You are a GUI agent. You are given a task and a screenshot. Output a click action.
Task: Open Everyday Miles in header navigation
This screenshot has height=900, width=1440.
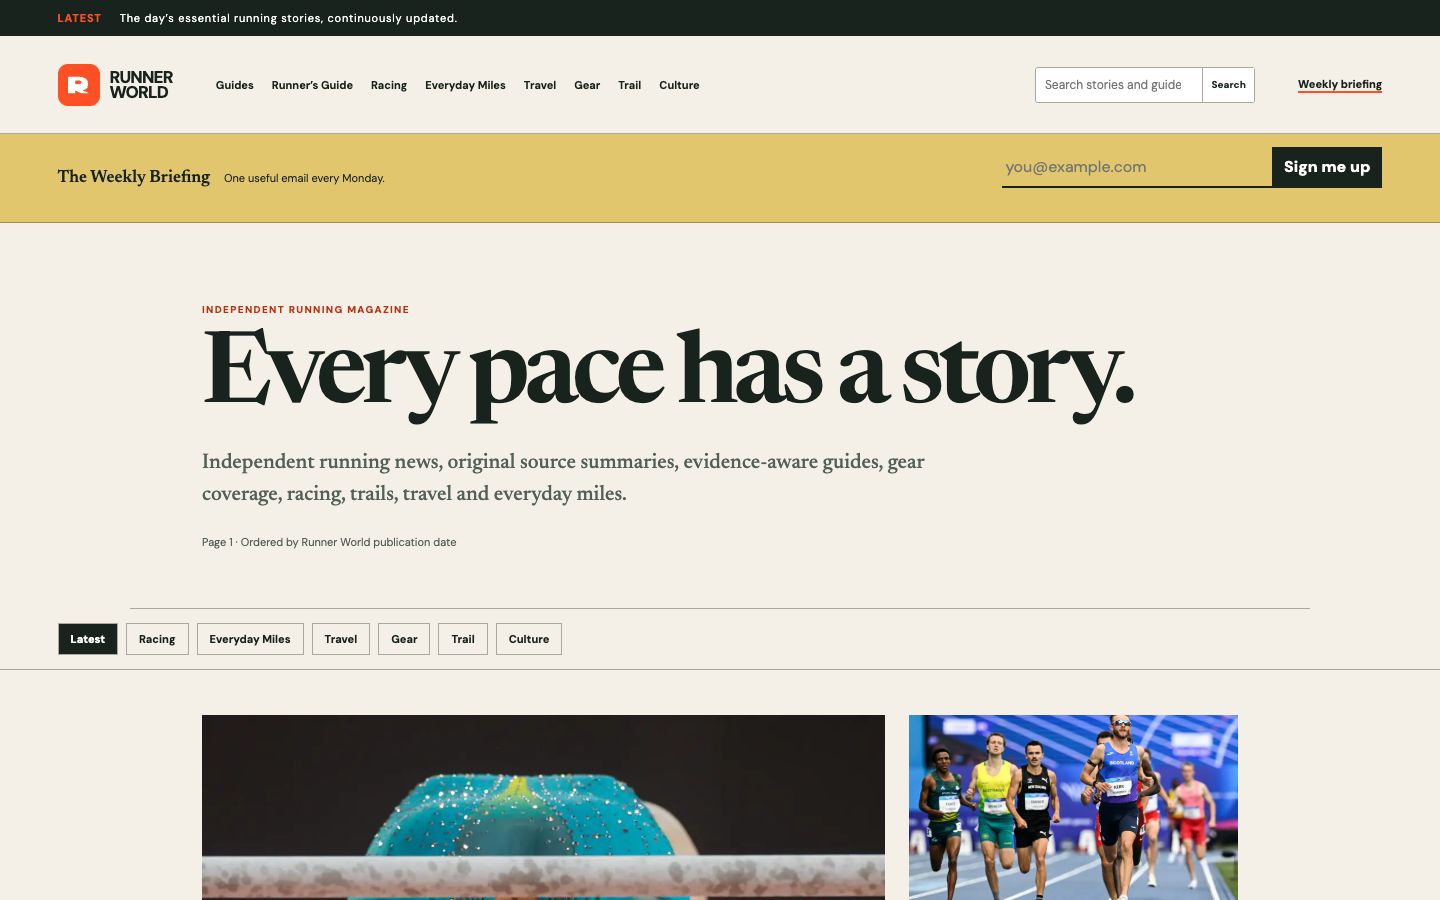(x=465, y=85)
